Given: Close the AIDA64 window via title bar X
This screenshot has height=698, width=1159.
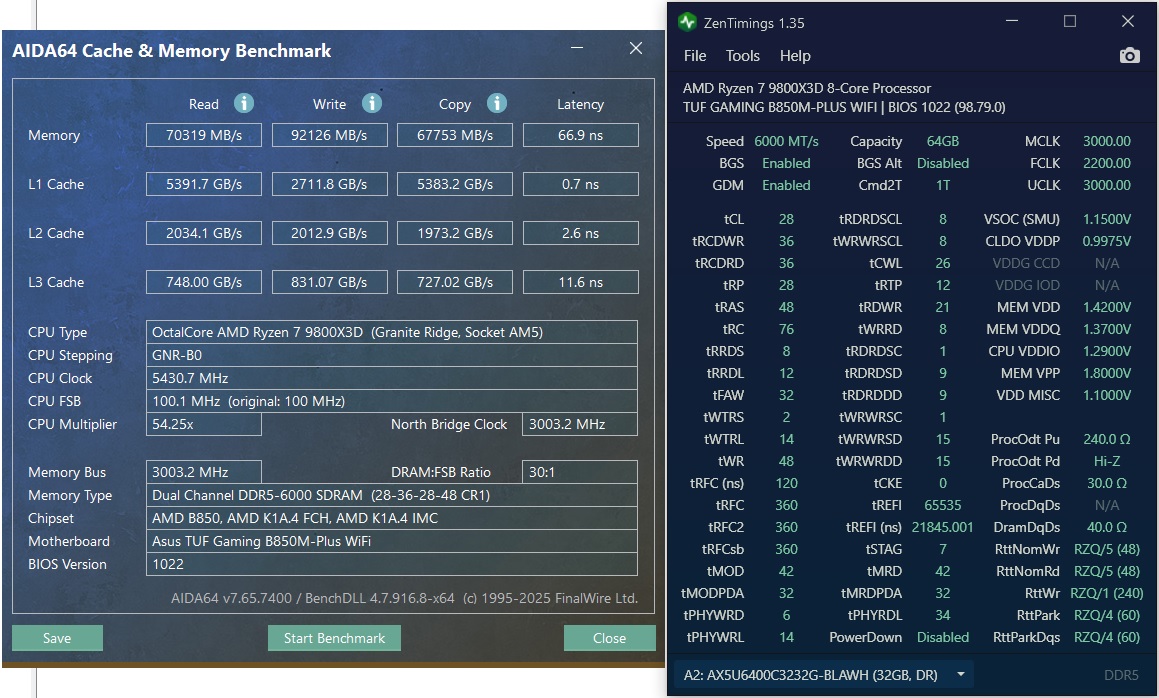Looking at the screenshot, I should [x=636, y=48].
